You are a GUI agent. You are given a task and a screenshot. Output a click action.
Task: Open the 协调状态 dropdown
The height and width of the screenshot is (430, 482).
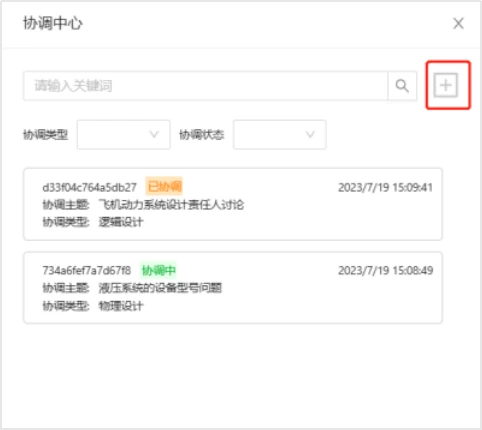coord(280,135)
